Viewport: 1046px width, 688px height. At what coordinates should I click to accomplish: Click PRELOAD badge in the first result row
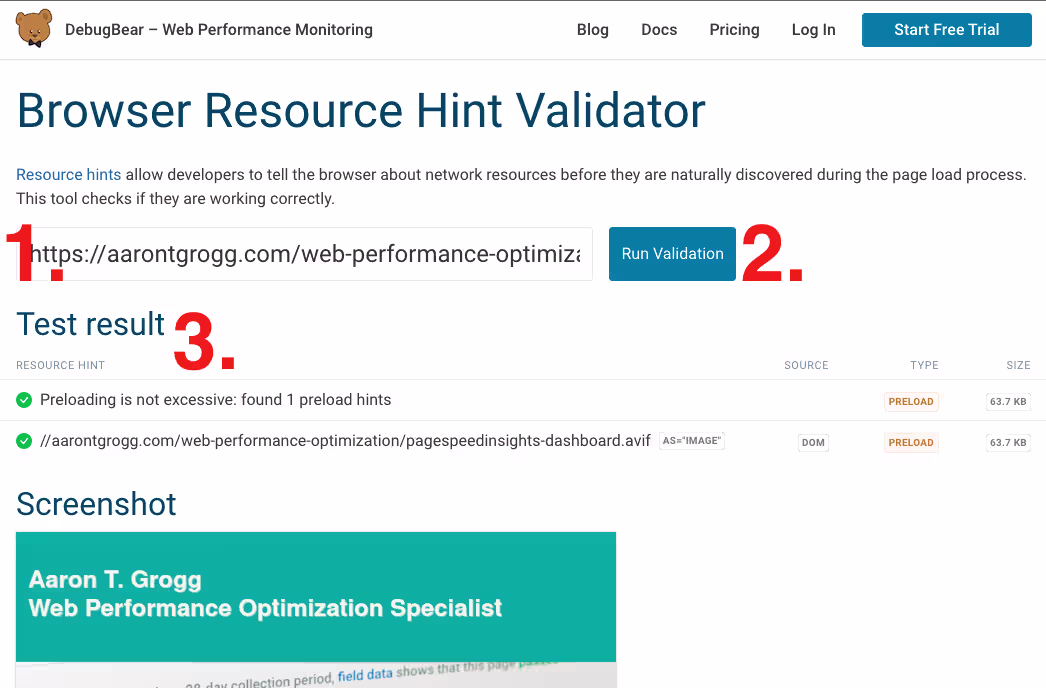[911, 402]
